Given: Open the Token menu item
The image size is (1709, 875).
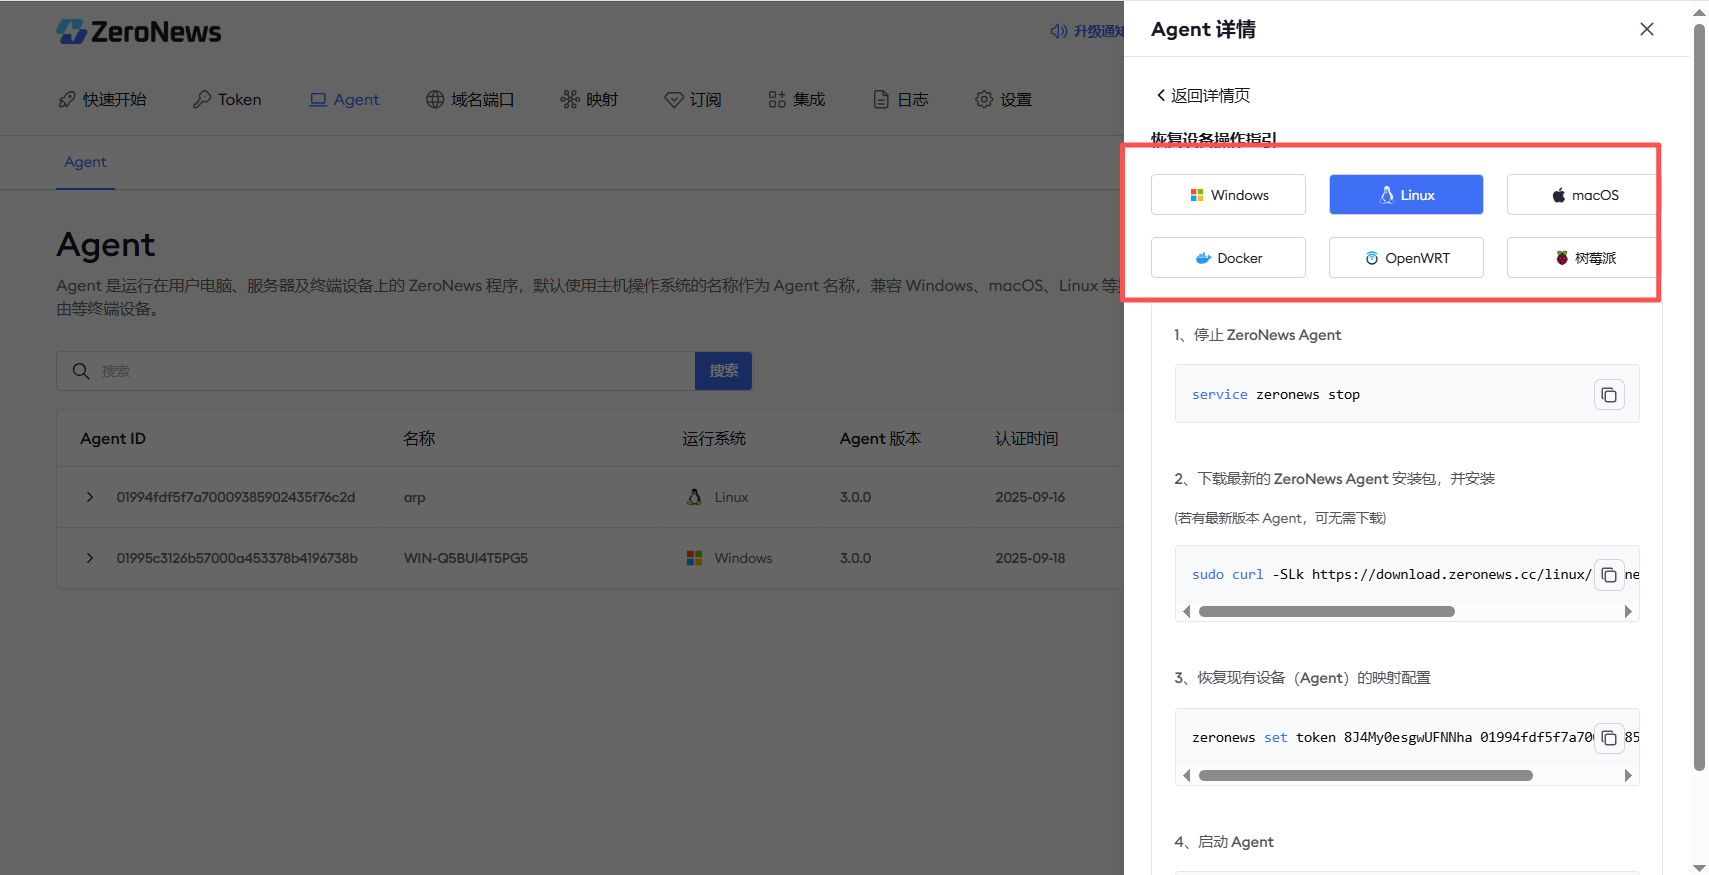Looking at the screenshot, I should 227,100.
